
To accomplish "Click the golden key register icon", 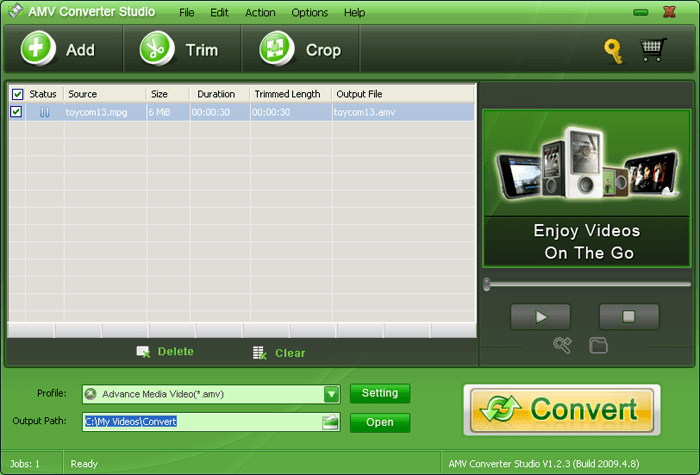I will (x=613, y=50).
